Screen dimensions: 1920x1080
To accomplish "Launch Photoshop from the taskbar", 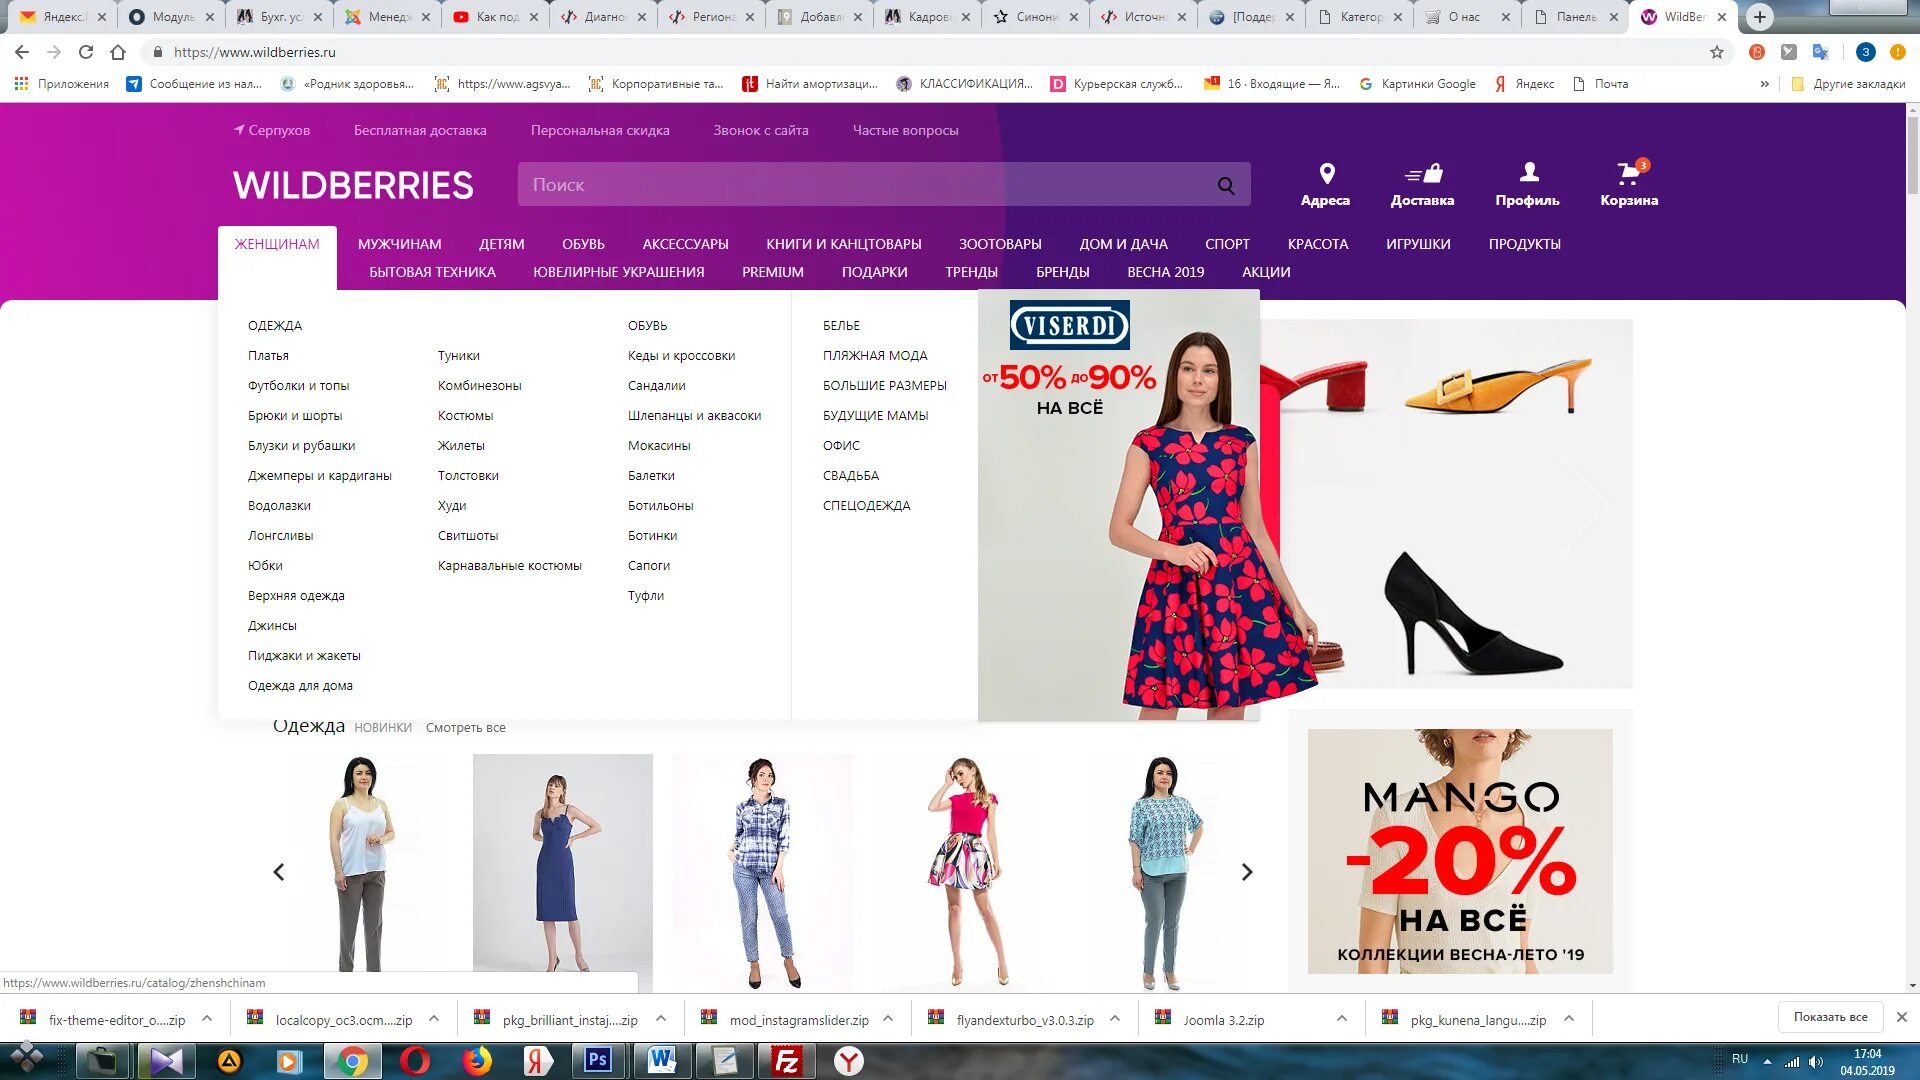I will click(598, 1060).
